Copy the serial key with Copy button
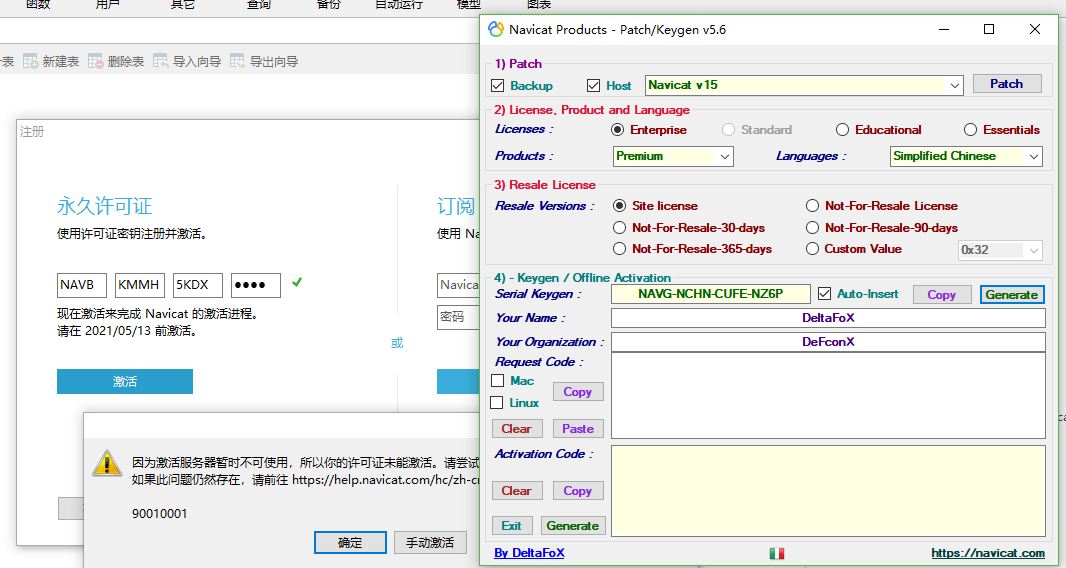The image size is (1066, 568). pyautogui.click(x=942, y=295)
